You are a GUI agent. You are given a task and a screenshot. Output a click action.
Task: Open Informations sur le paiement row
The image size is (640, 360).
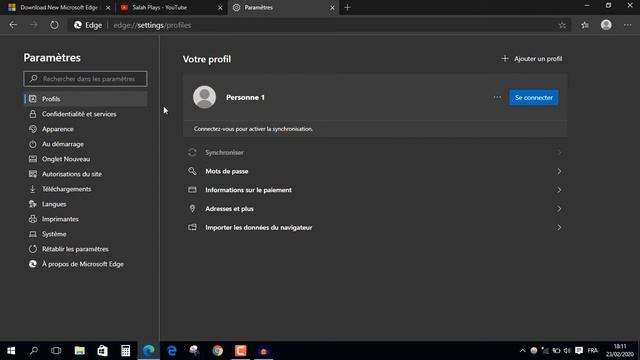(x=375, y=190)
